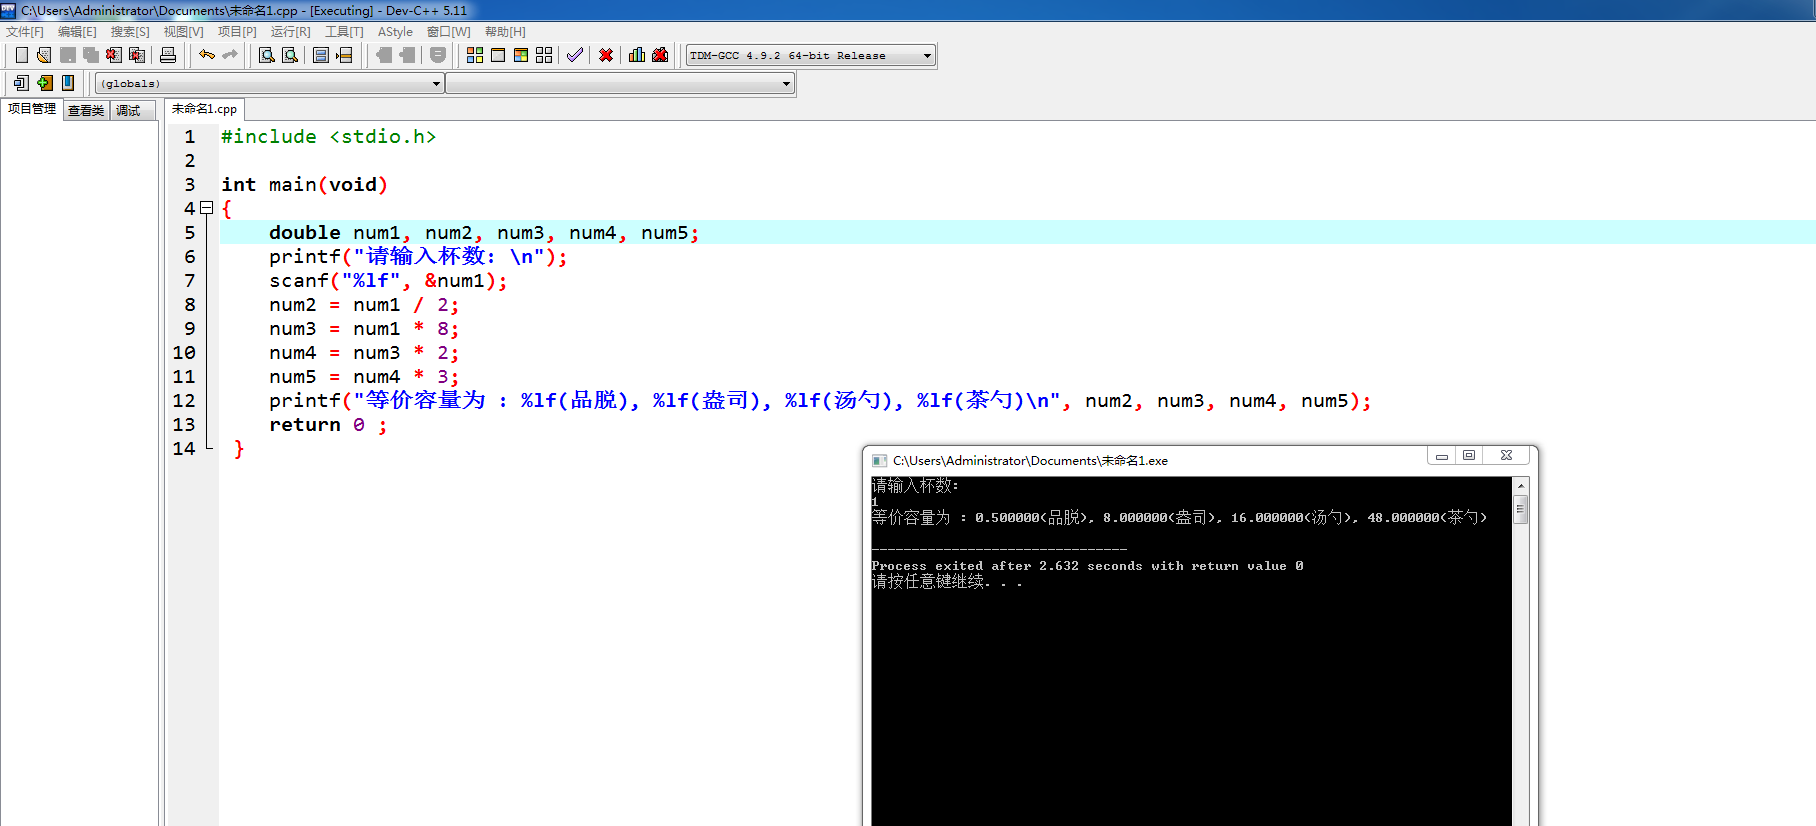
Task: Click the num2 = num1 / 2; line
Action: (364, 305)
